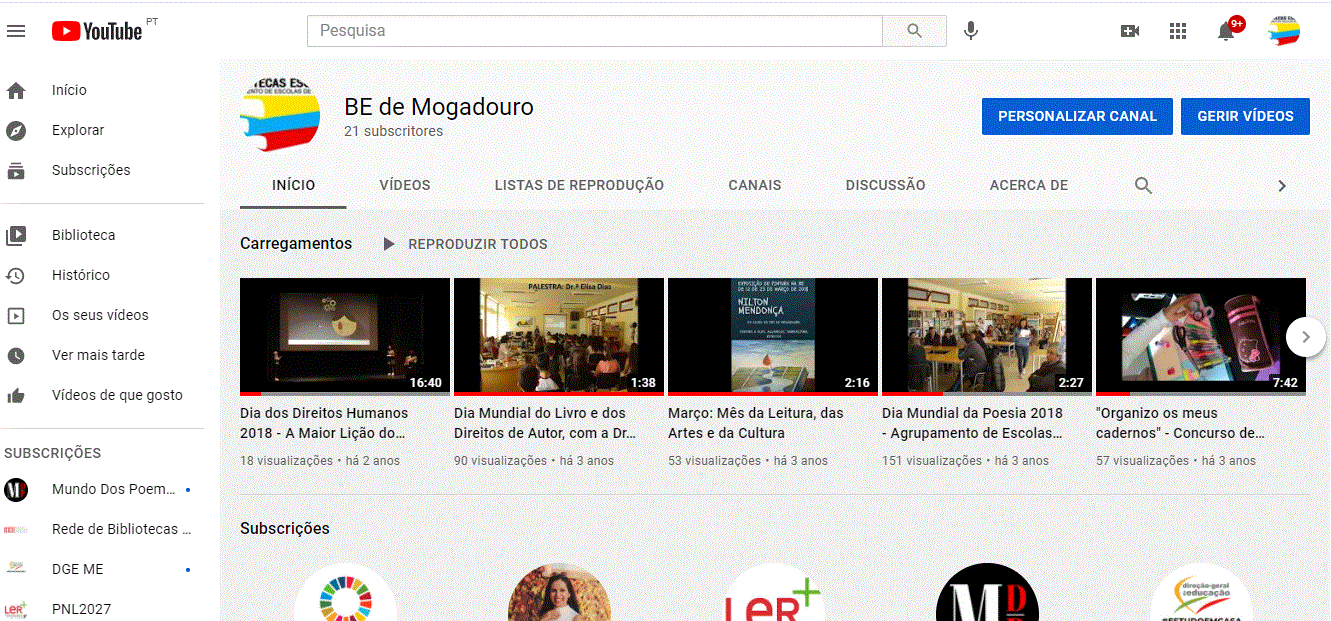Click PERSONALIZAR CANAL button
1331x621 pixels.
(x=1077, y=116)
